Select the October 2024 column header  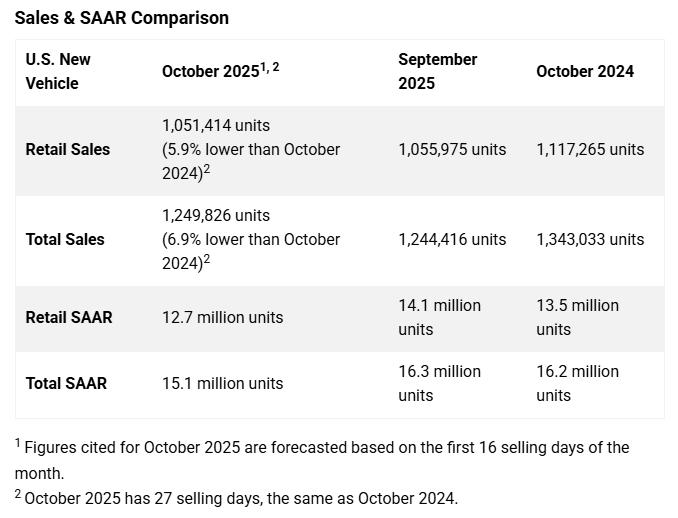[x=585, y=71]
